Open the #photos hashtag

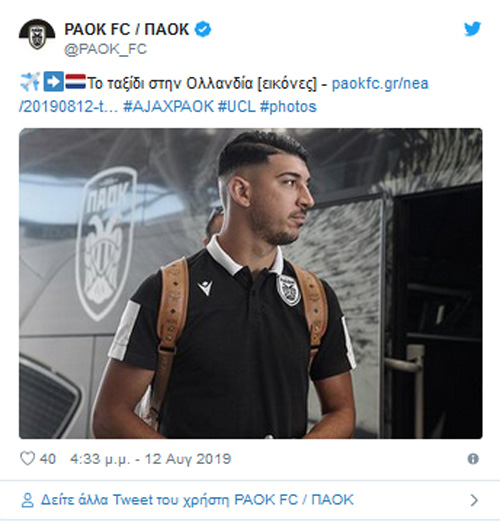[288, 107]
